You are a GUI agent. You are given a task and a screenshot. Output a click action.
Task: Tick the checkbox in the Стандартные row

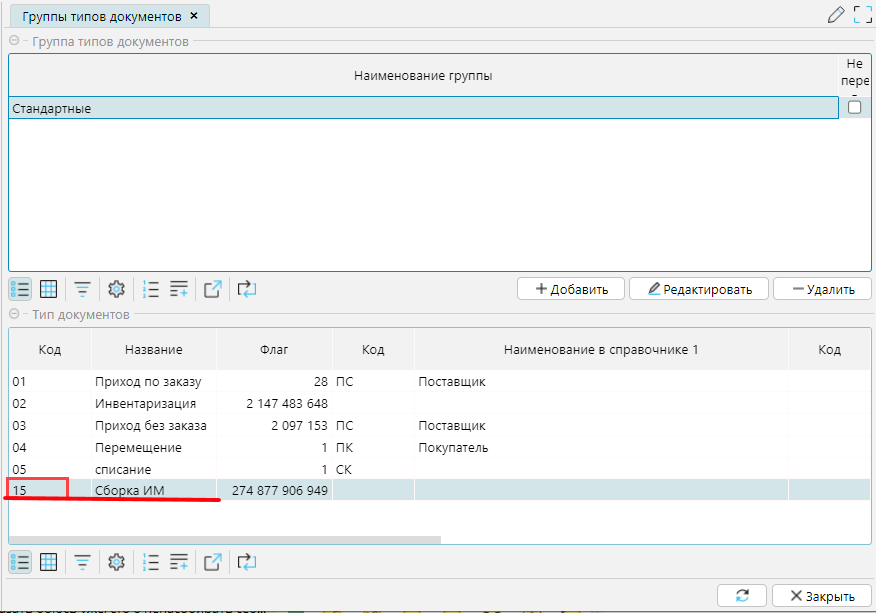point(854,108)
